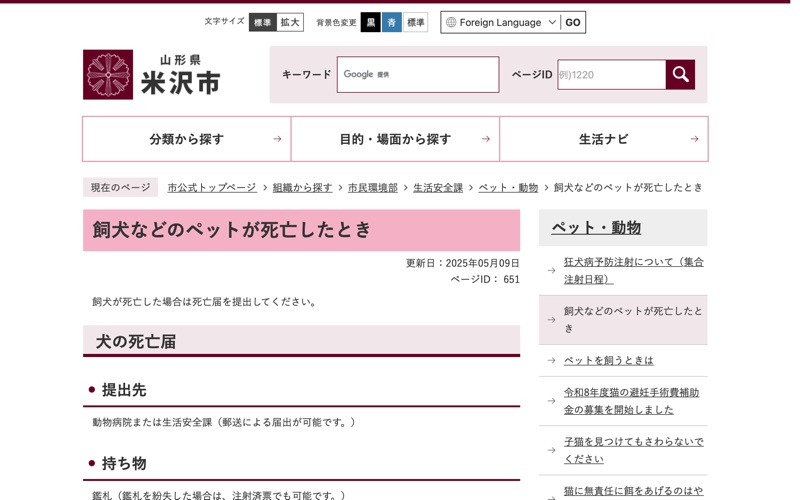Click the GO button for language
Screen dimensions: 800x500
pos(572,22)
